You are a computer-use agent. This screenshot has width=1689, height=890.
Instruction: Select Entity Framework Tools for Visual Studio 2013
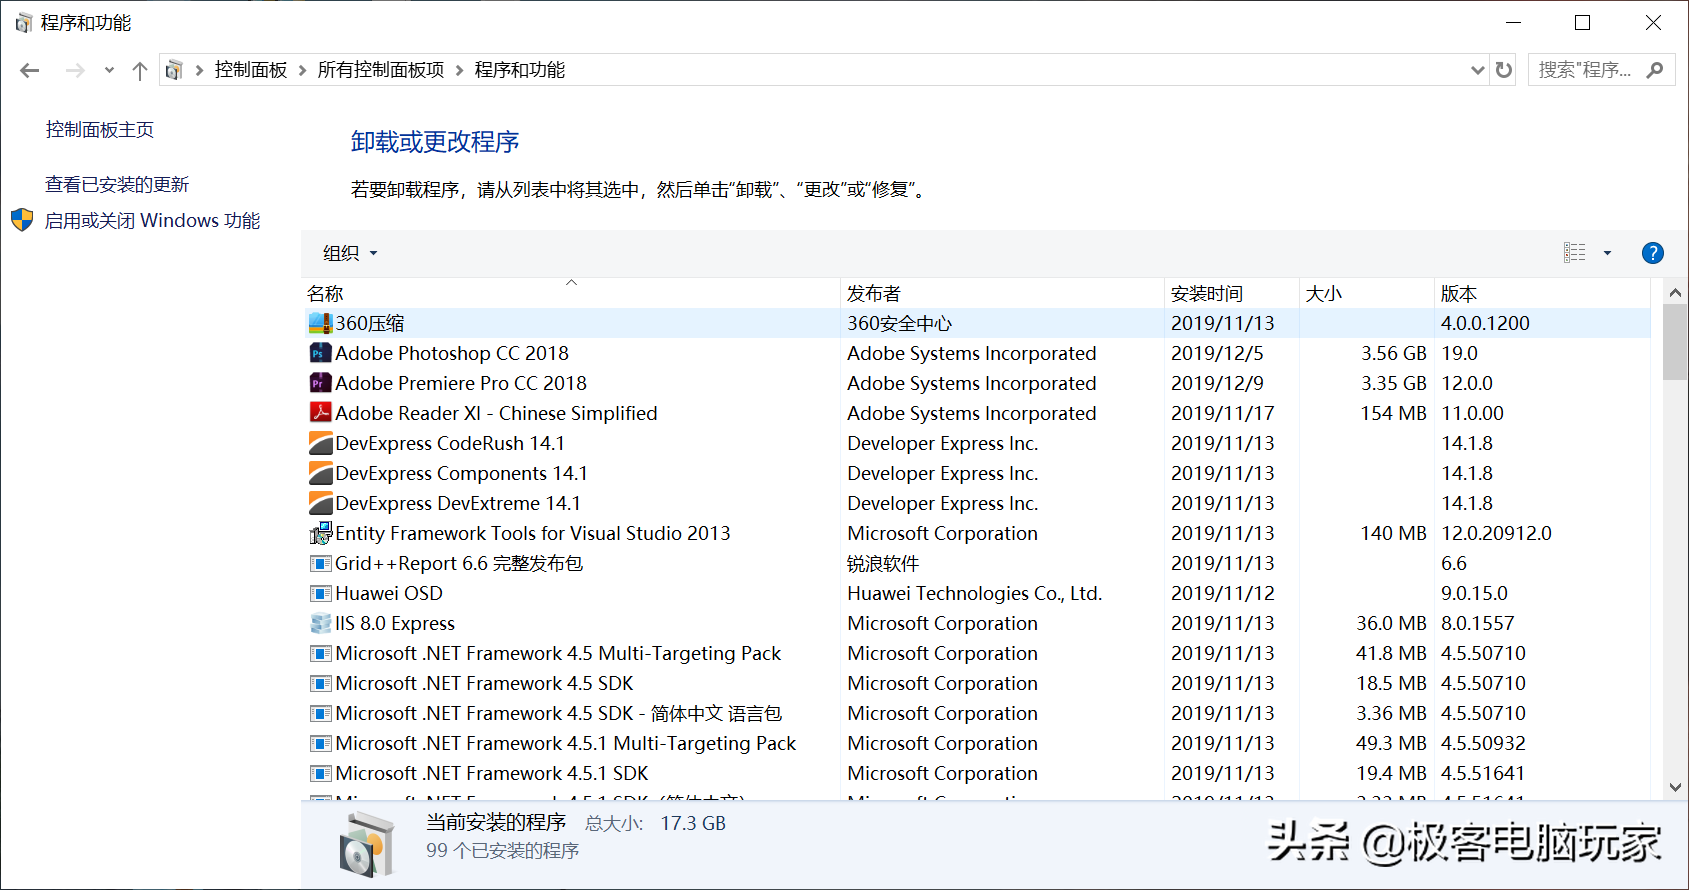[533, 533]
